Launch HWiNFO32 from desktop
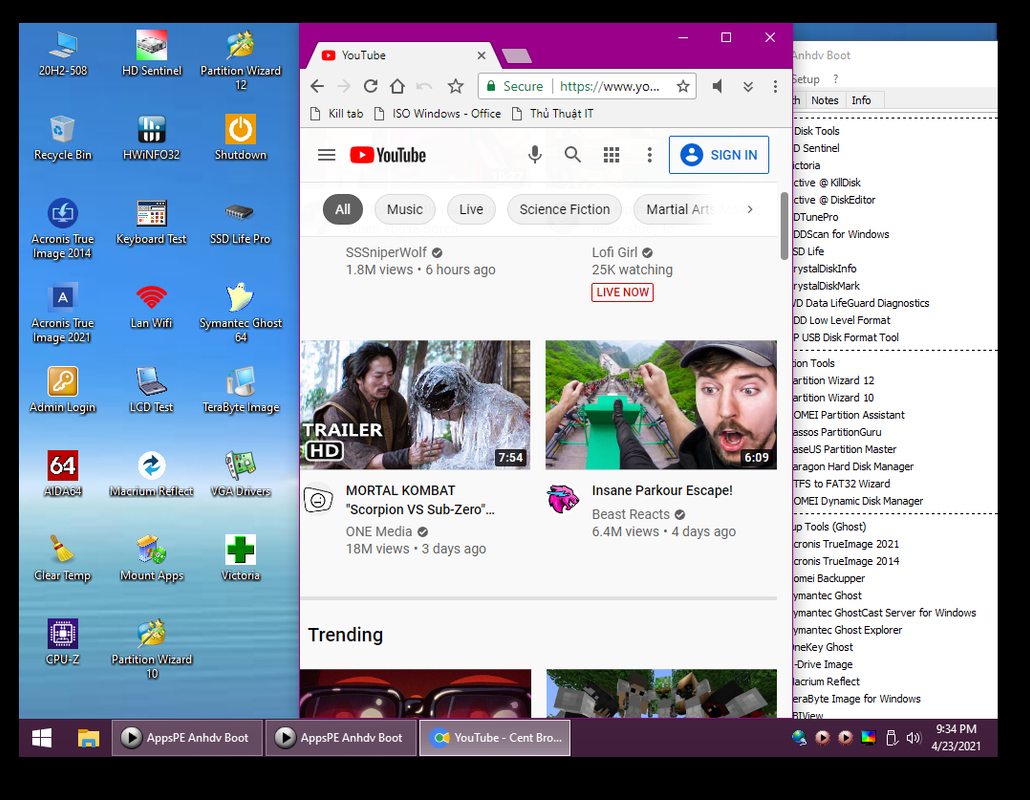The image size is (1030, 800). (151, 138)
